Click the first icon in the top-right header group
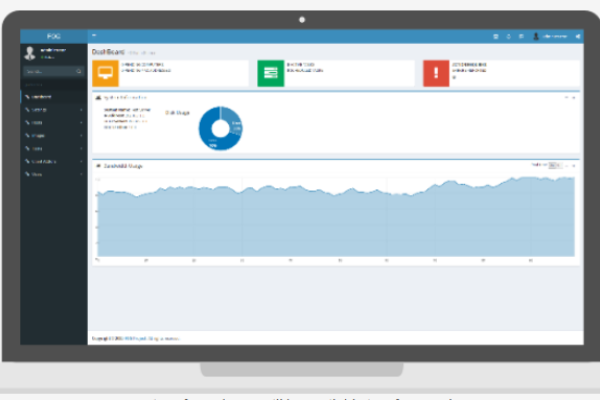The image size is (600, 400). pos(496,36)
